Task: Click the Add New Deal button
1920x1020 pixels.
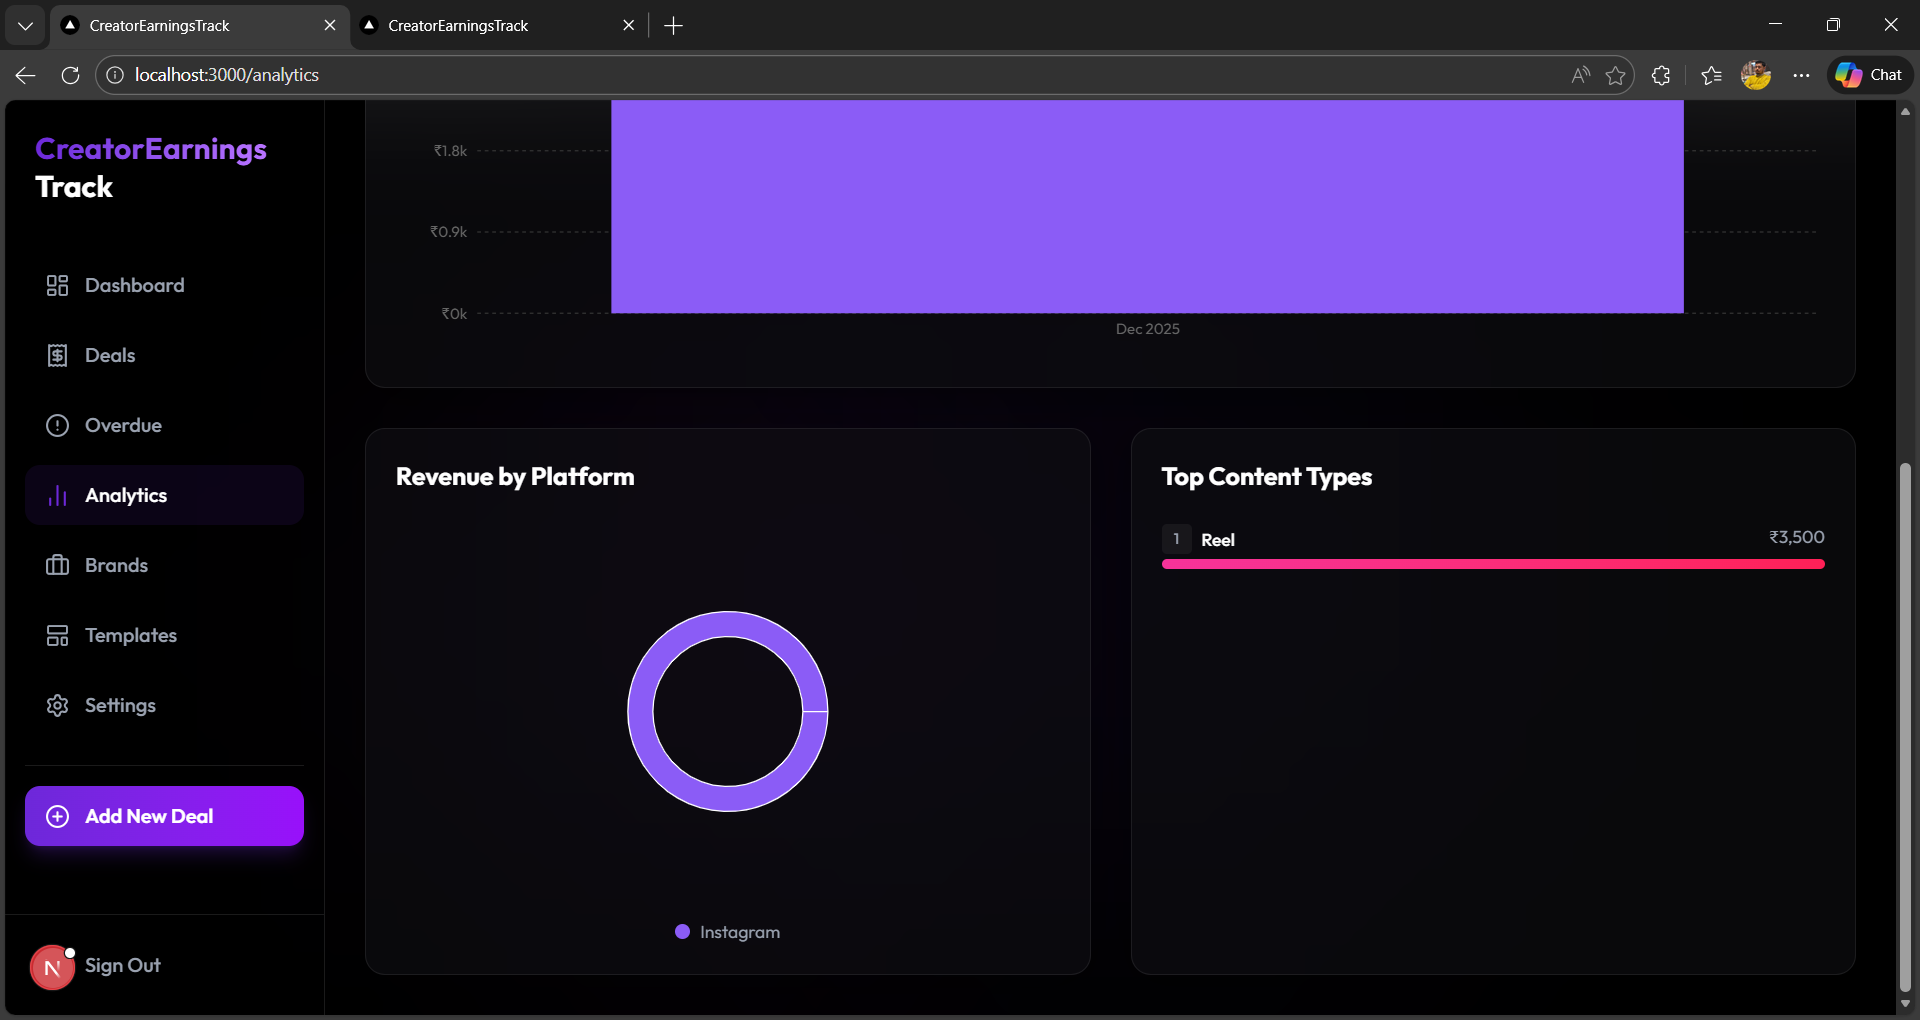Action: pos(163,816)
